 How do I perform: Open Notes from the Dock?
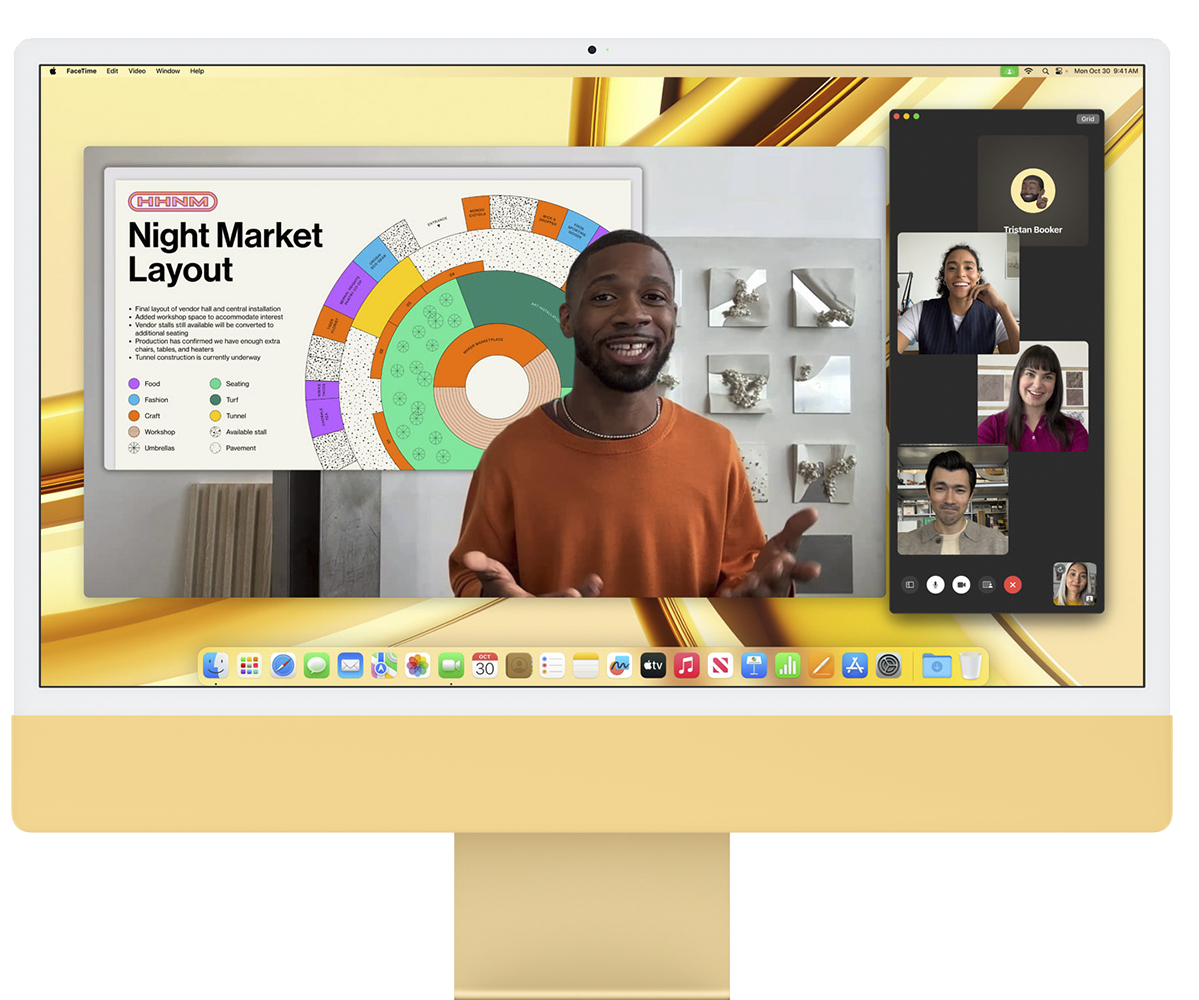coord(586,666)
